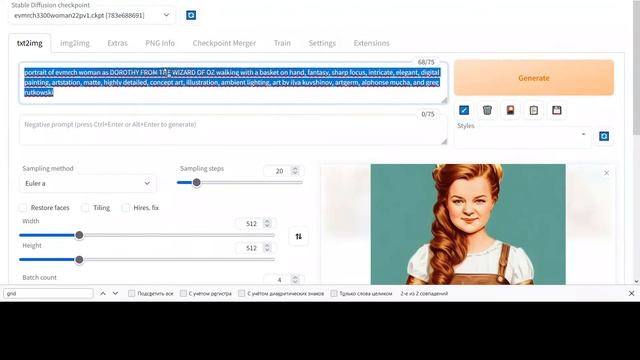
Task: Click the floppy disk save-style icon
Action: click(557, 110)
